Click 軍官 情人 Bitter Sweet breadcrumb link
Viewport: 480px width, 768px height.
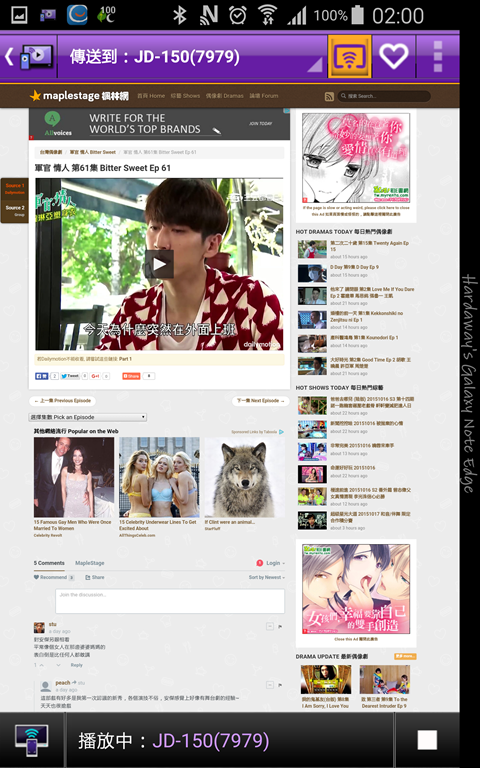click(x=93, y=152)
